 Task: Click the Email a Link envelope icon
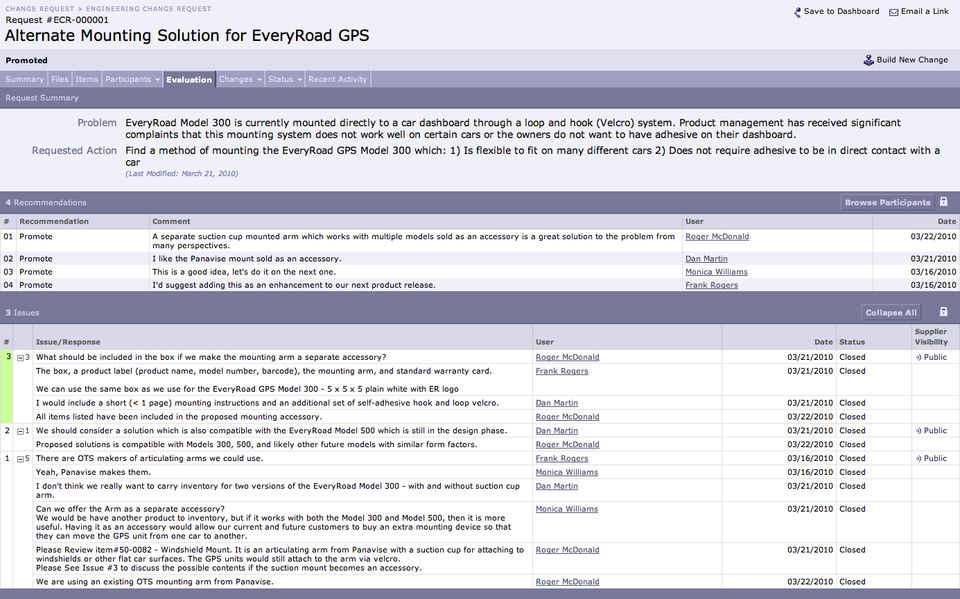point(893,12)
